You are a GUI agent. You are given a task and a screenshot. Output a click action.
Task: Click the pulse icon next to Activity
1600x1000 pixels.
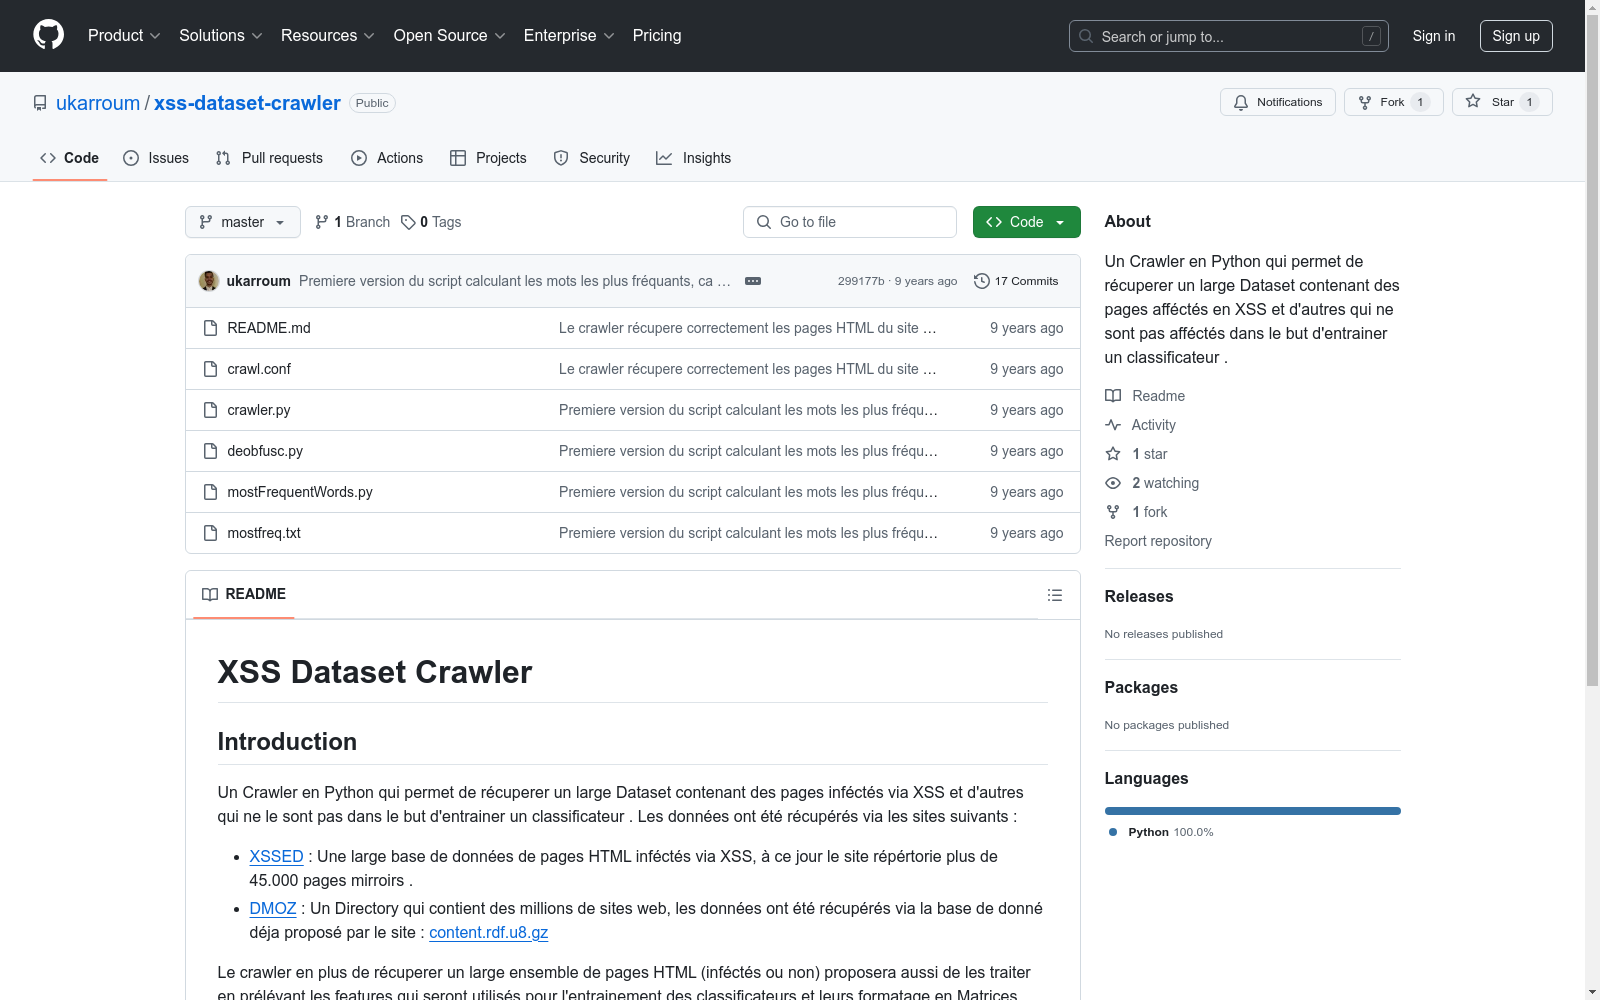point(1113,425)
